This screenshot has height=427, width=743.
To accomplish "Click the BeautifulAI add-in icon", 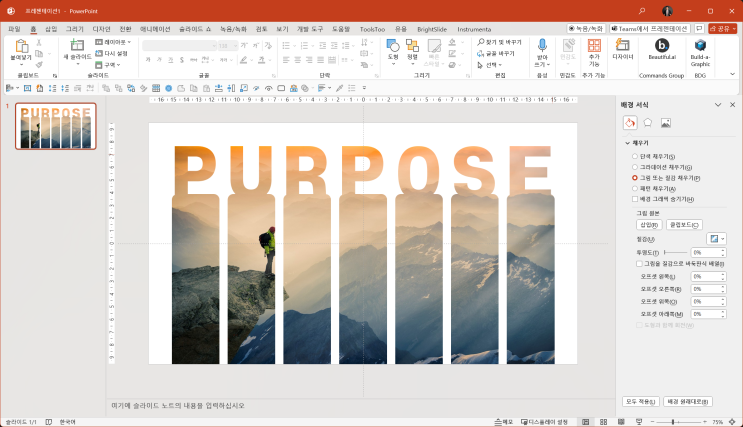I will pyautogui.click(x=662, y=47).
